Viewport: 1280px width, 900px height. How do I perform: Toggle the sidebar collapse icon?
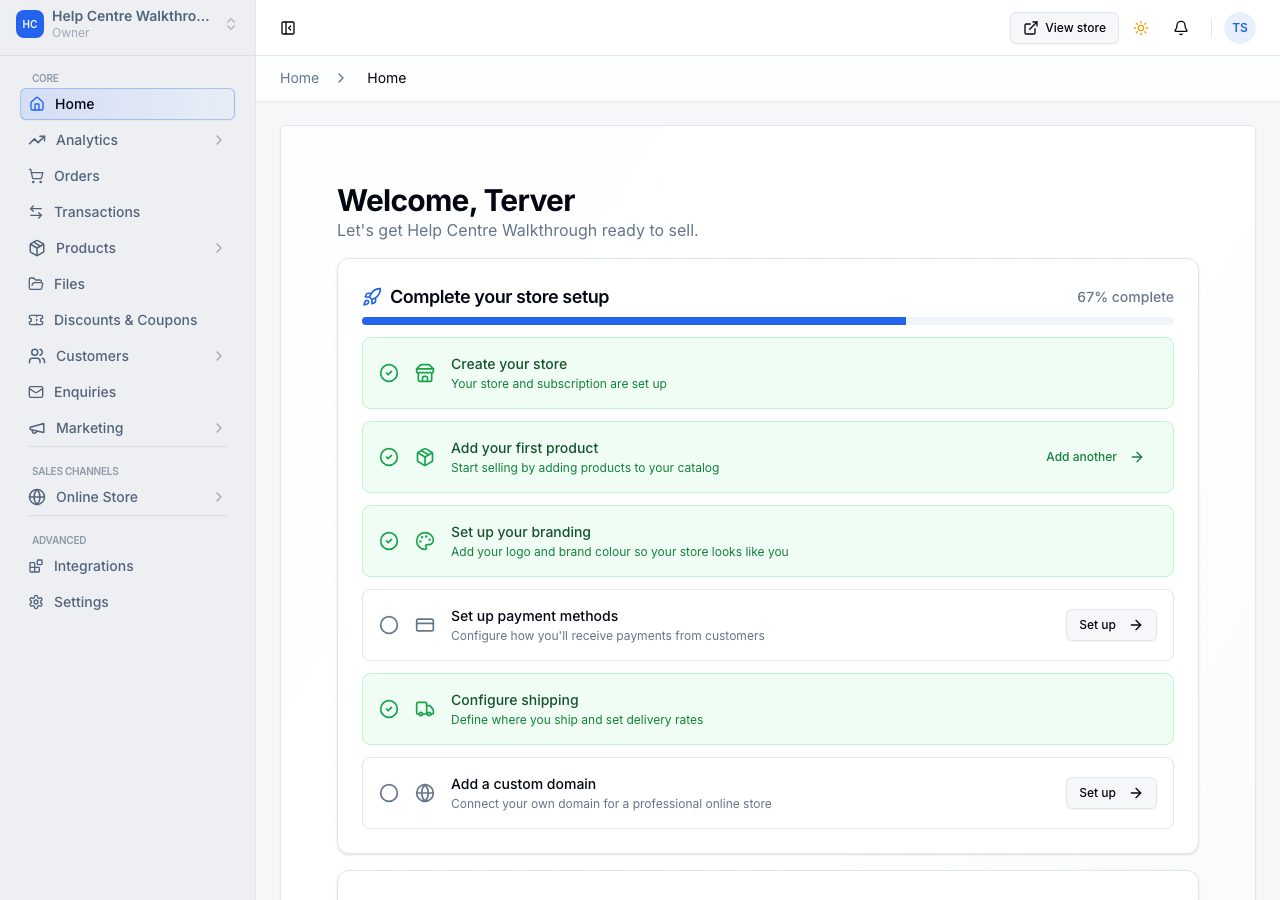click(288, 28)
